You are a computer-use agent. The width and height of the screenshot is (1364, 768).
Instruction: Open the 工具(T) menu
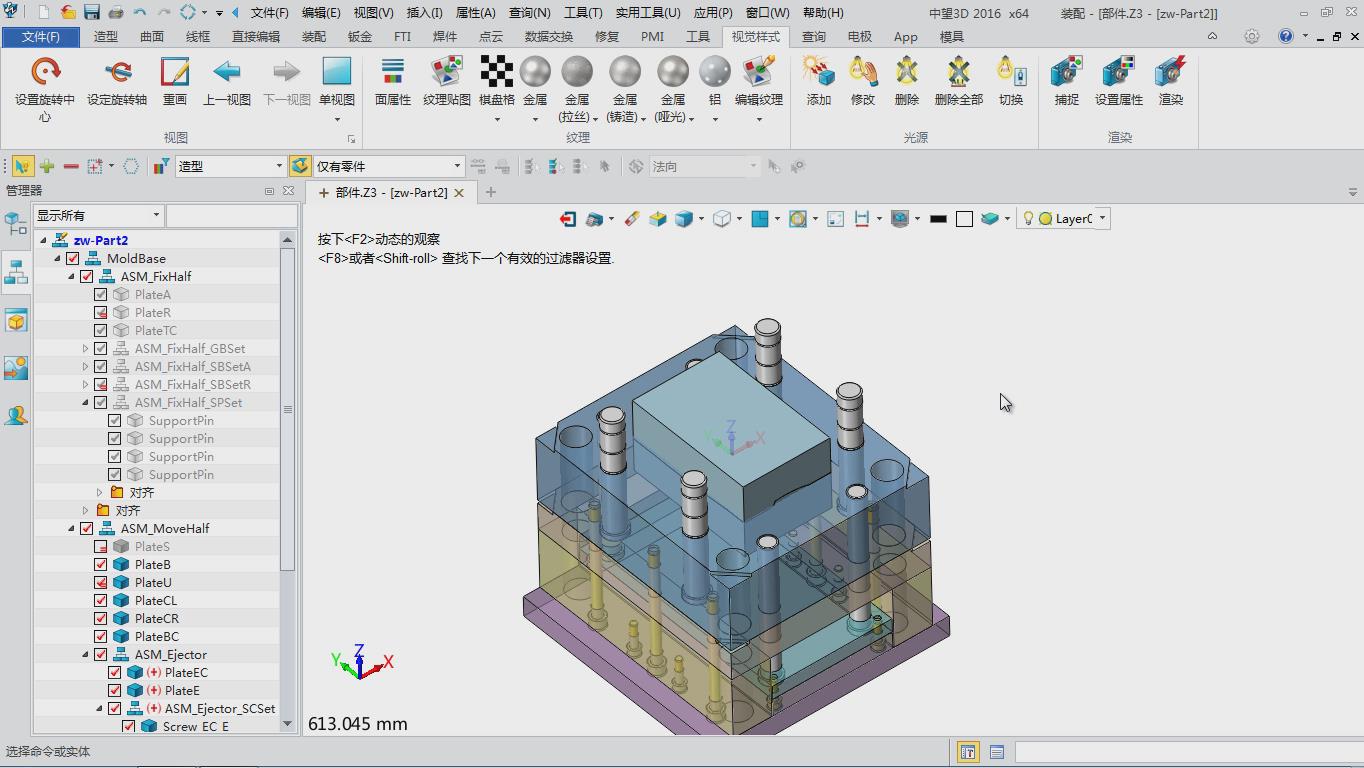pos(582,13)
